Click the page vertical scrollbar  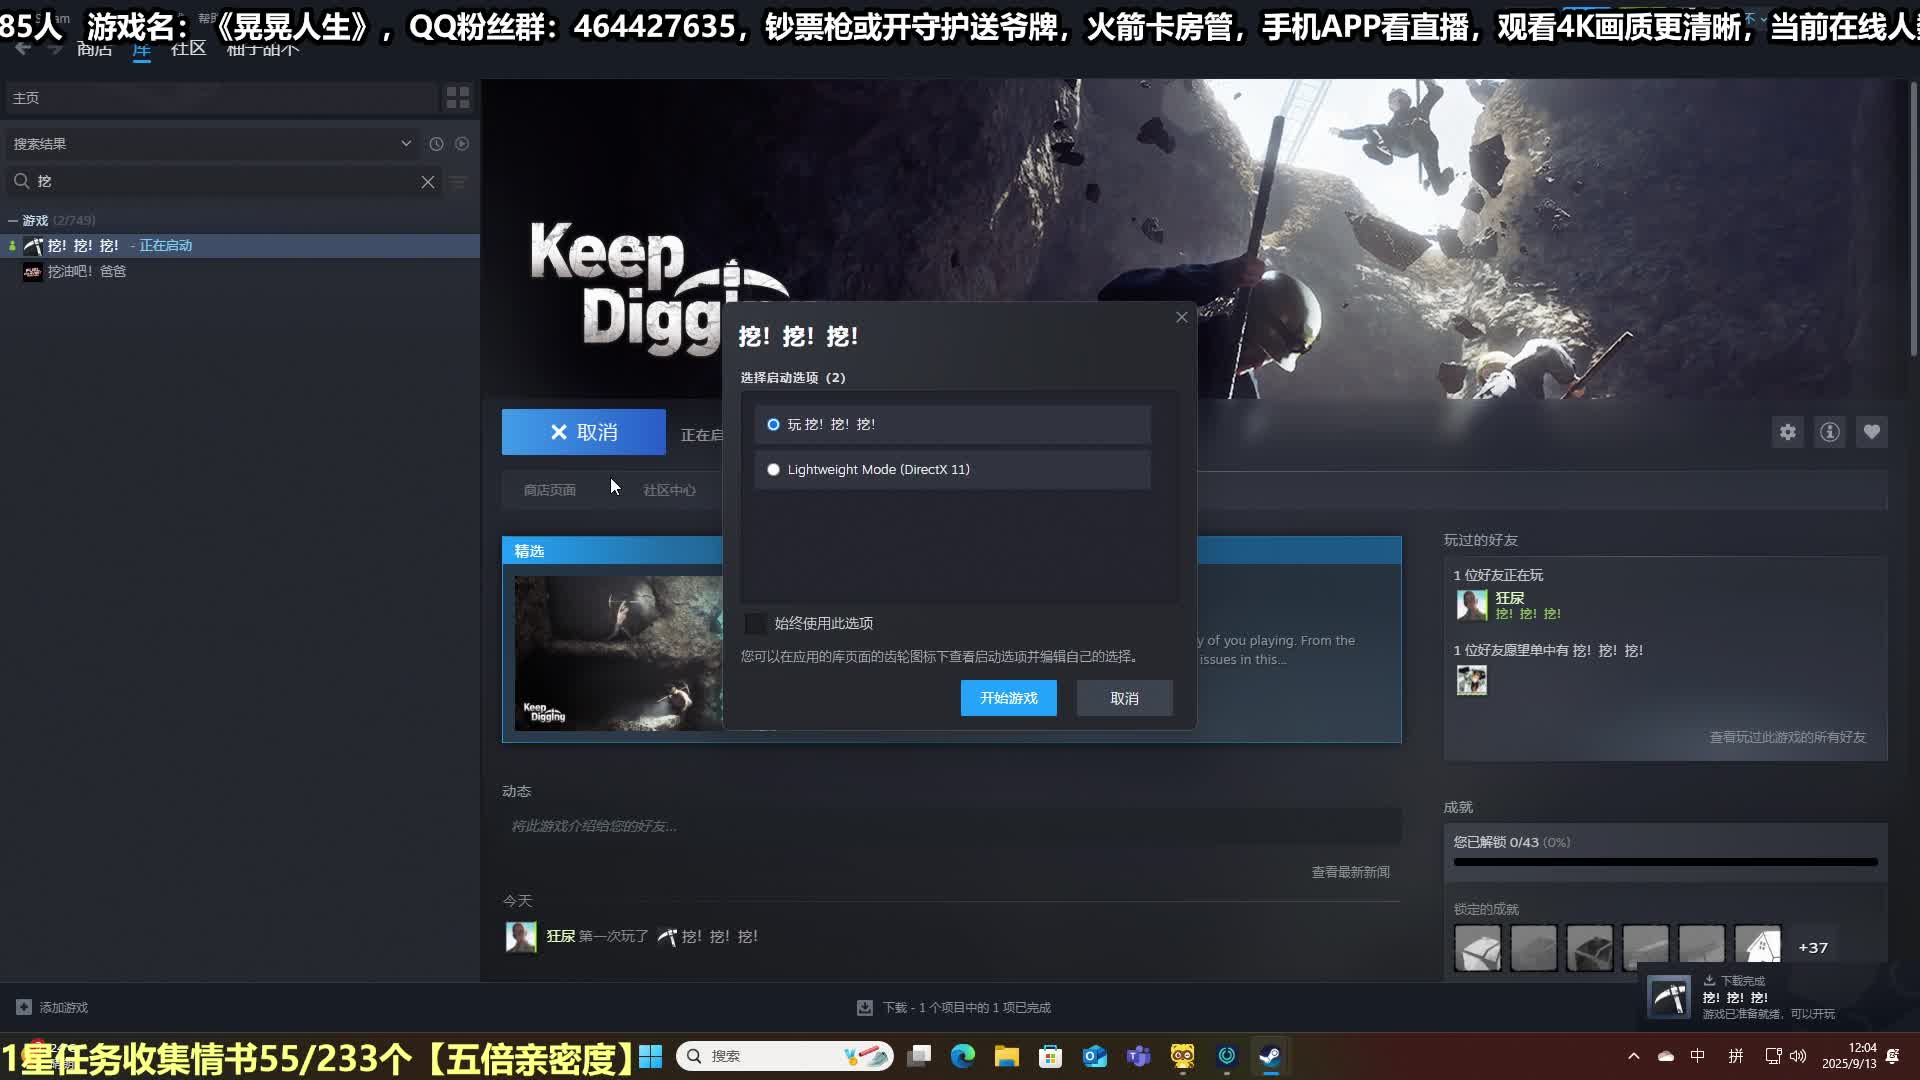[1913, 220]
